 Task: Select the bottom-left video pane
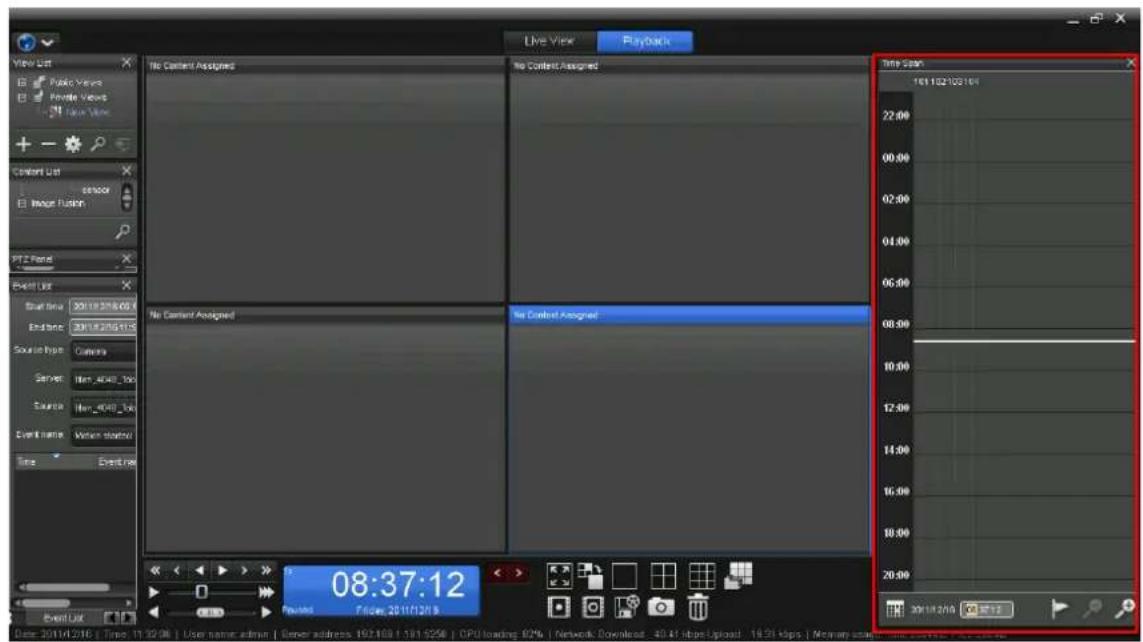click(x=324, y=429)
